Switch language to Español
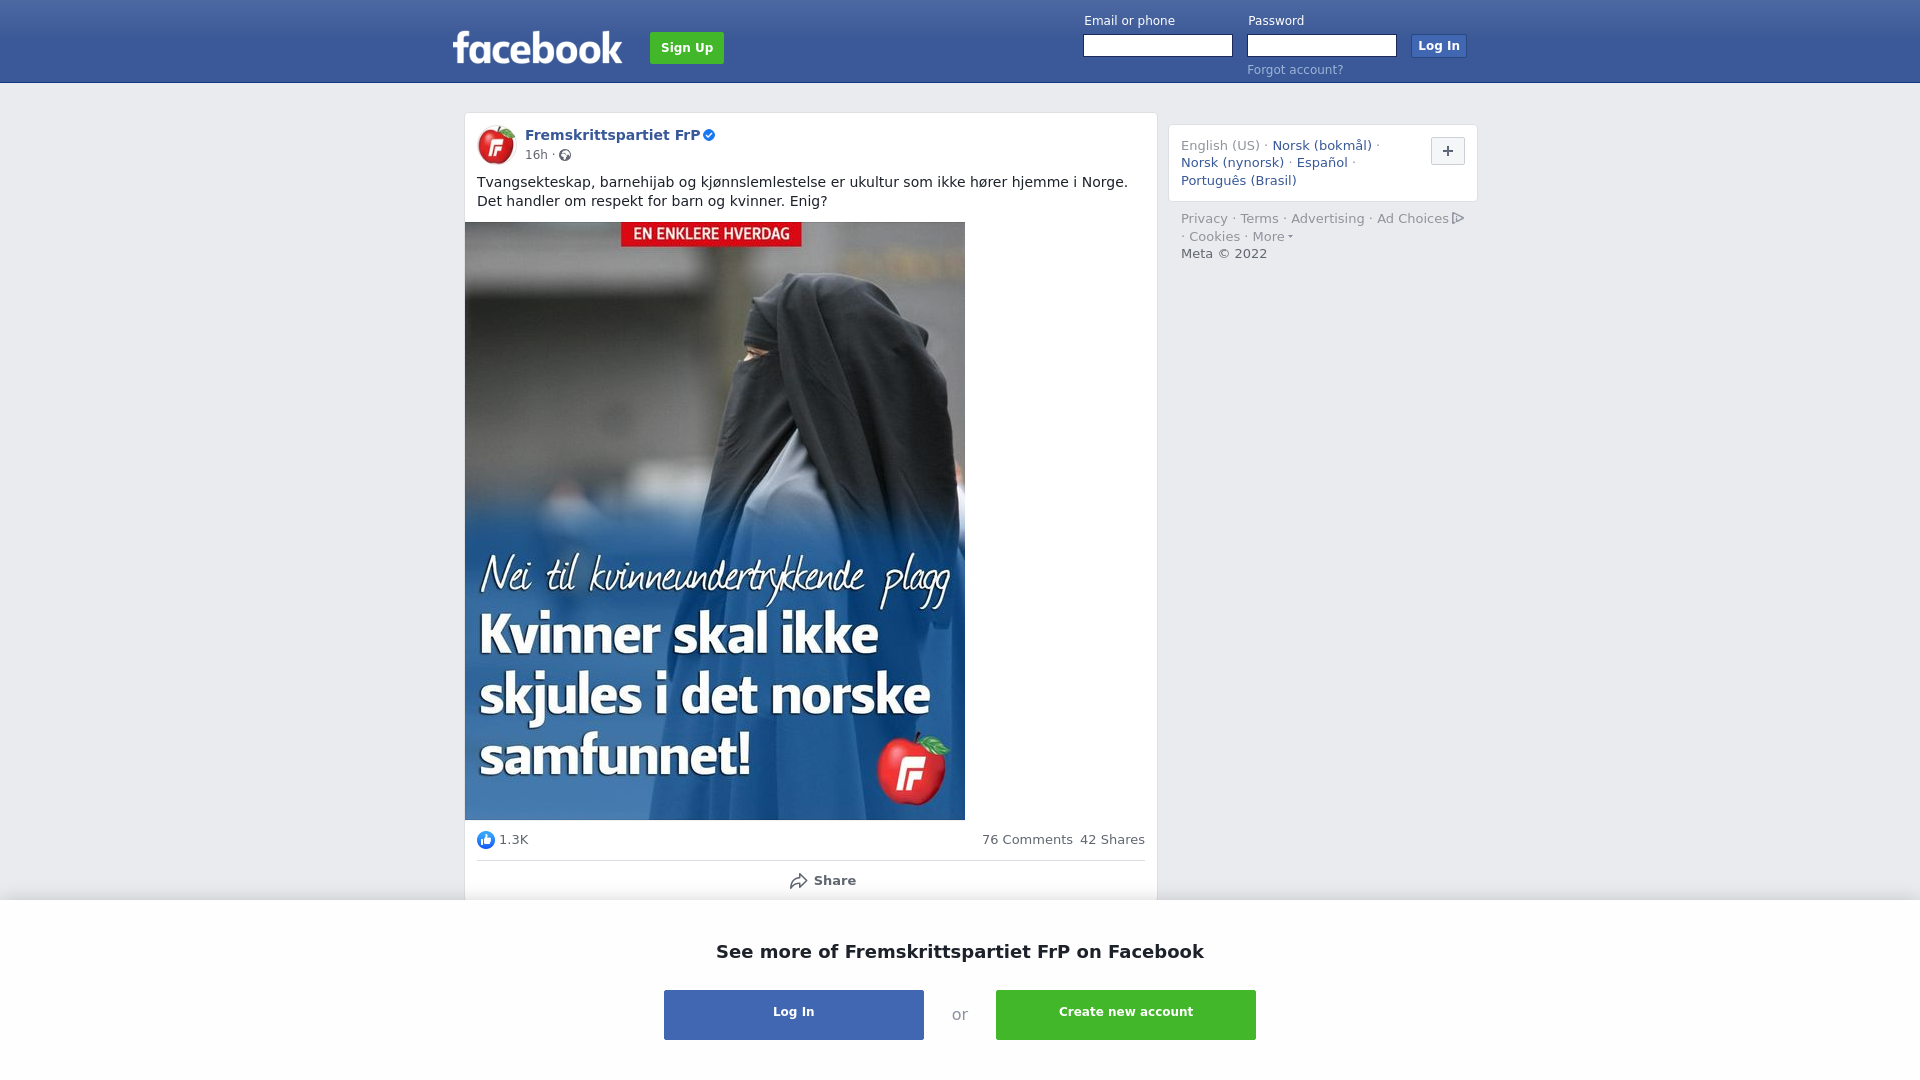 tap(1322, 163)
